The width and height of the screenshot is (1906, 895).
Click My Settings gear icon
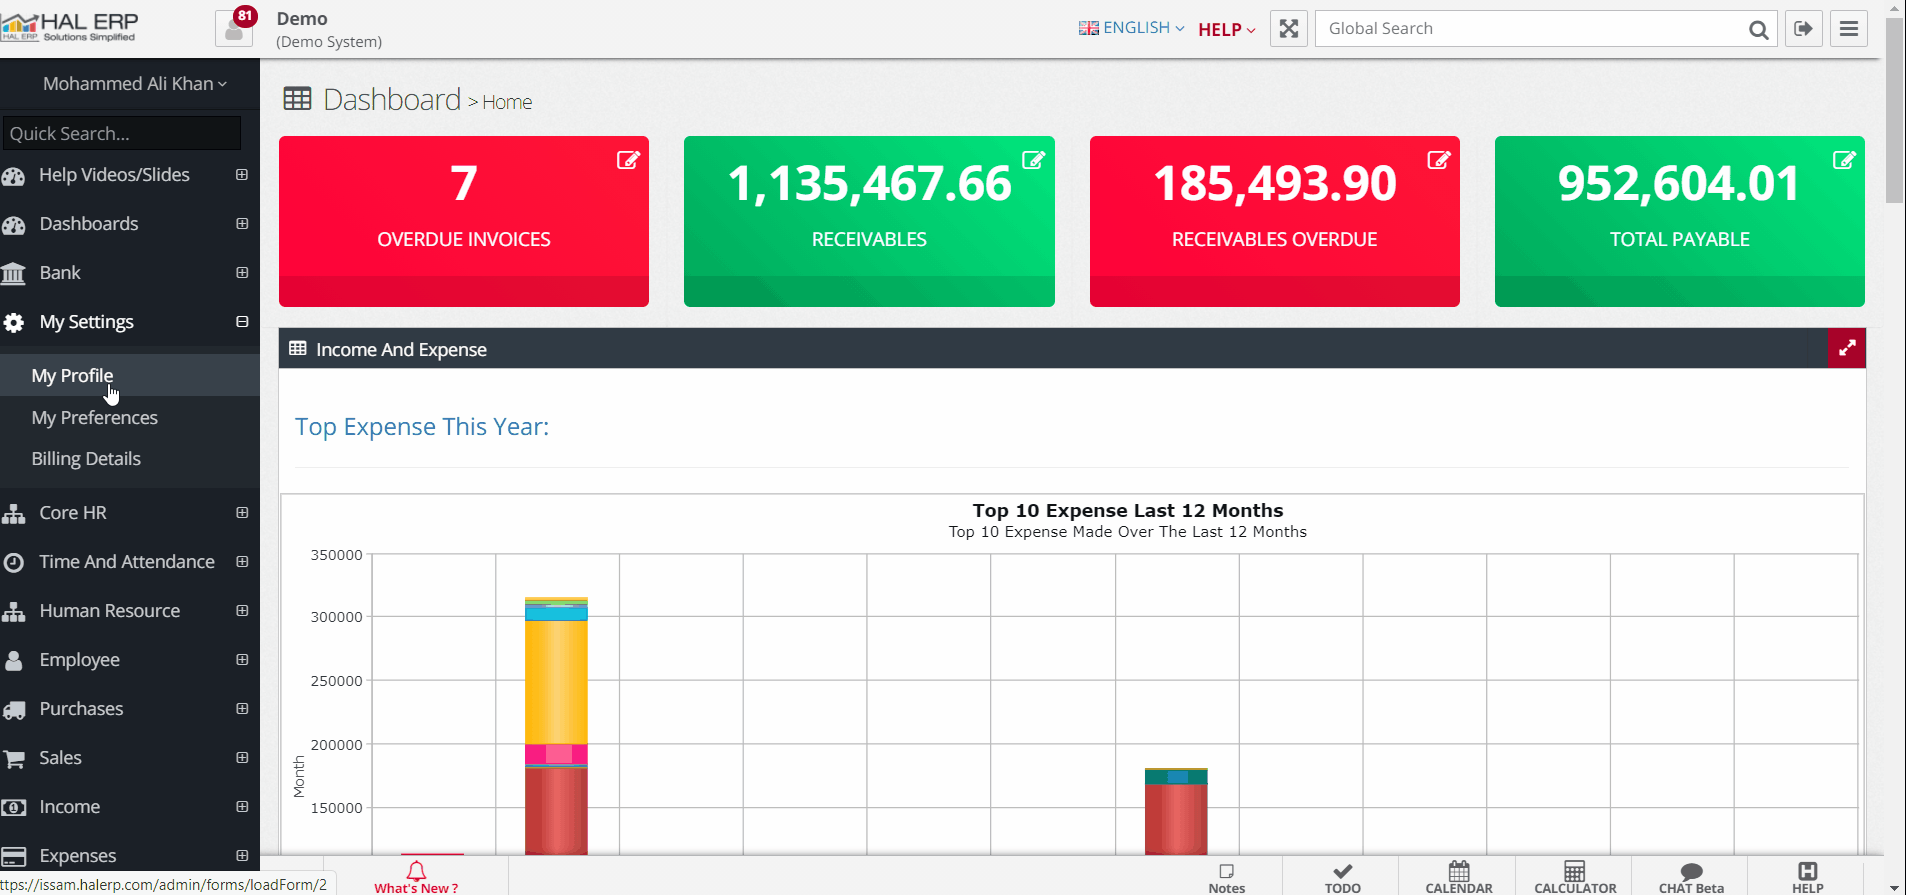(x=14, y=322)
